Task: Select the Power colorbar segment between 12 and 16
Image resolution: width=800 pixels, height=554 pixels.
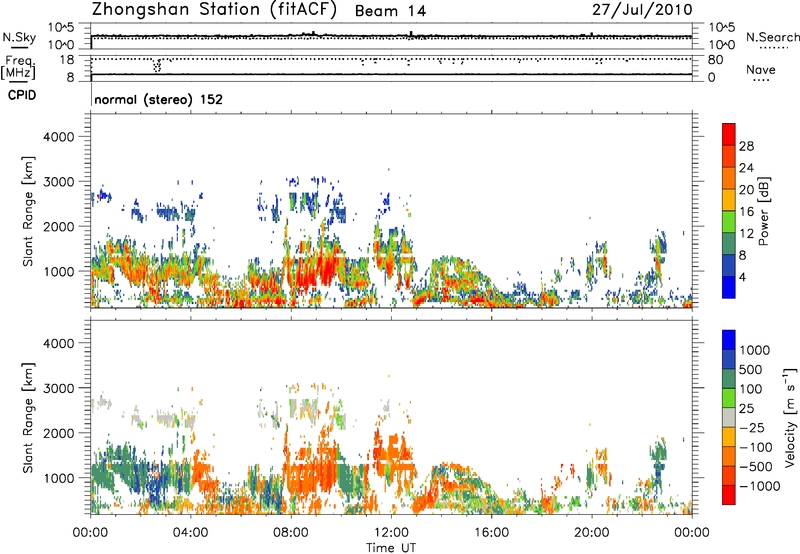Action: 729,222
